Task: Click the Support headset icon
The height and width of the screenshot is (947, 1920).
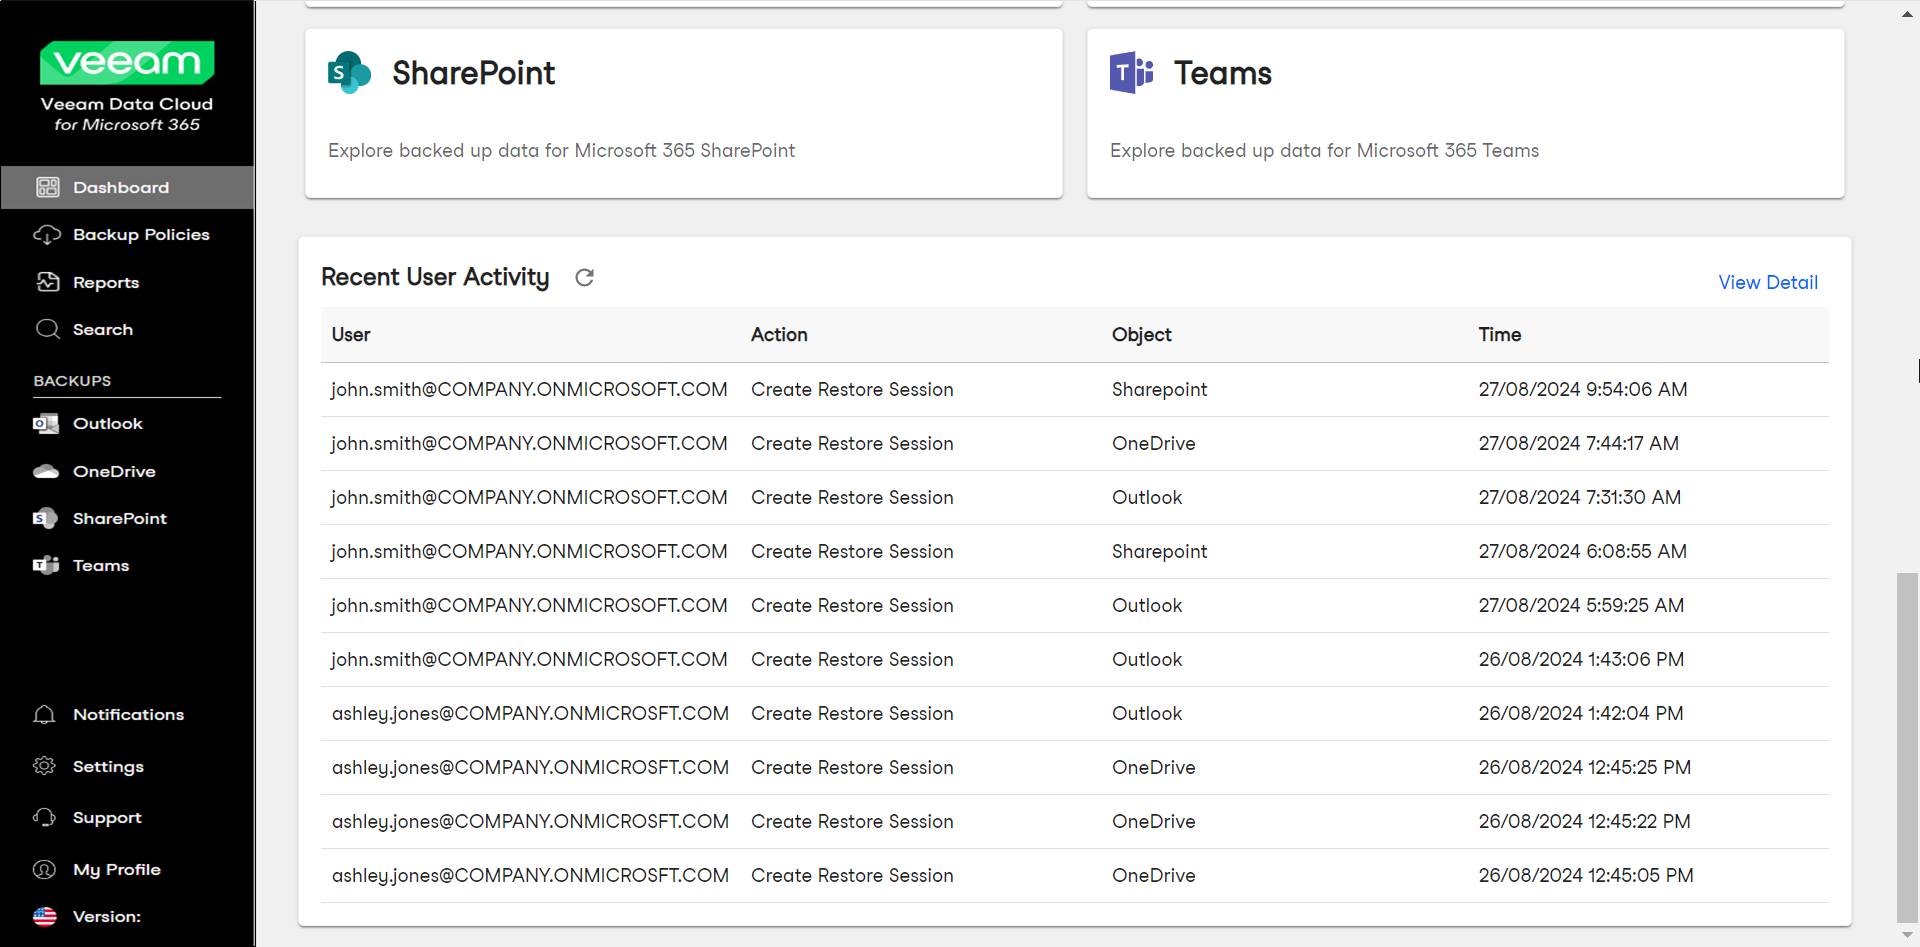Action: [x=44, y=817]
